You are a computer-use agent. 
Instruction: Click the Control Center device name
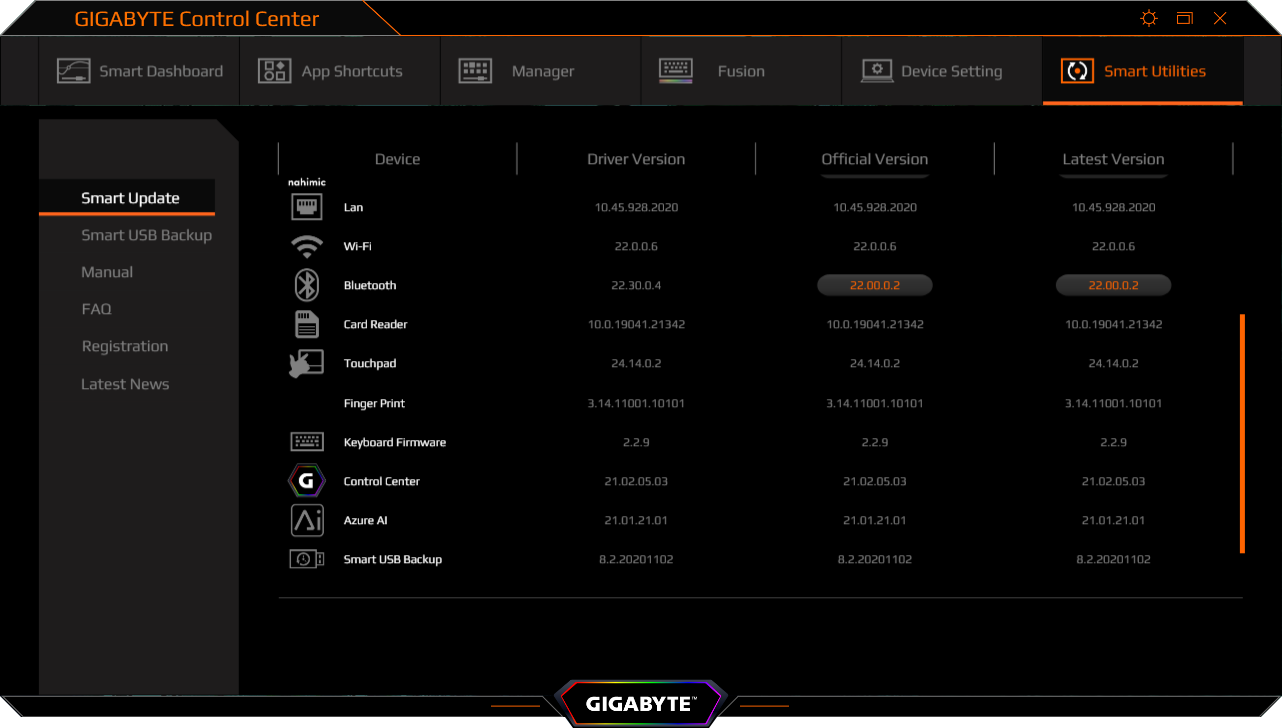point(382,481)
